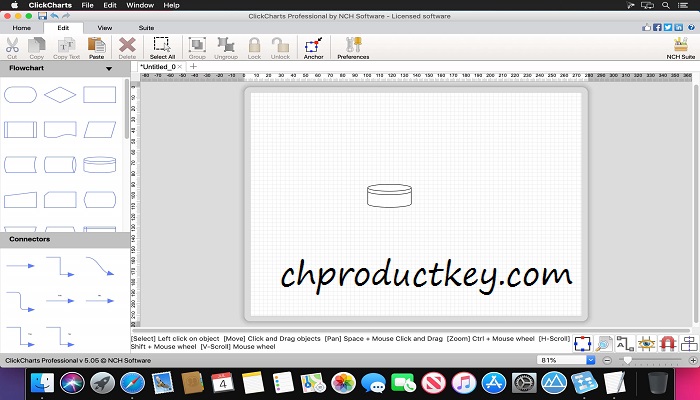Select the cylinder database flowchart shape
Screen dimensions: 700x400
(100, 164)
